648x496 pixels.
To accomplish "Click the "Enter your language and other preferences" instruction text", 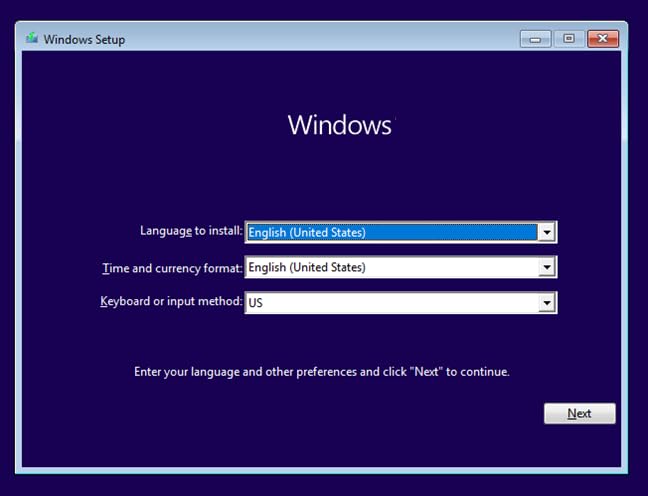I will pos(322,372).
